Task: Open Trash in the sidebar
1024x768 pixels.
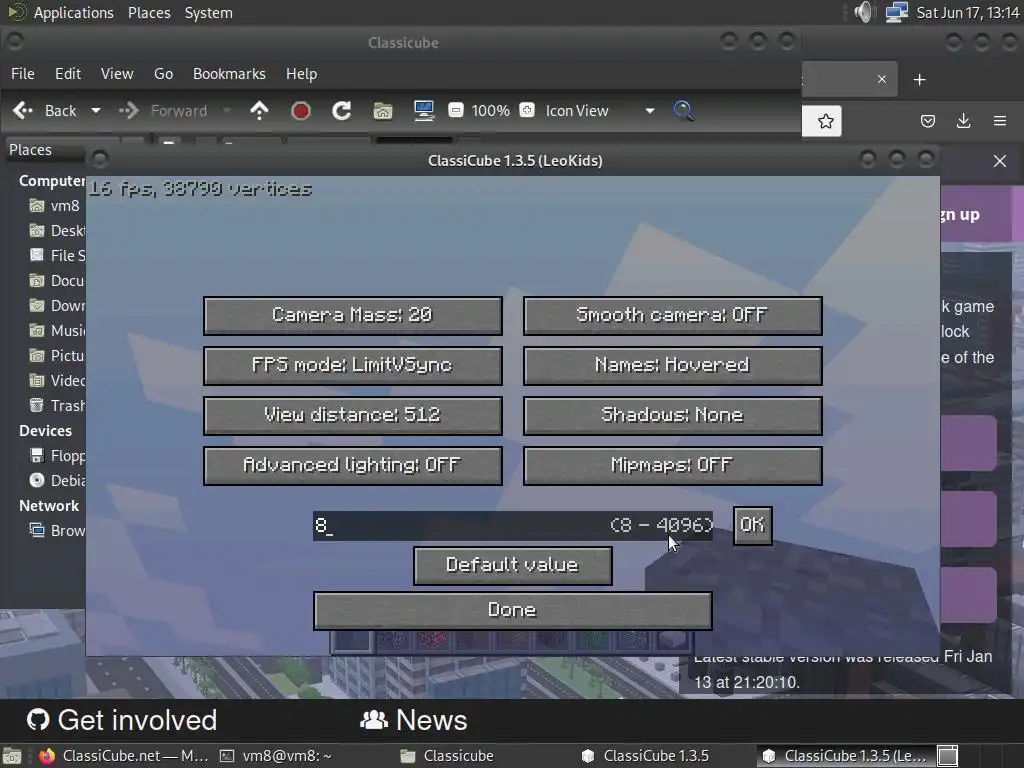Action: (57, 406)
